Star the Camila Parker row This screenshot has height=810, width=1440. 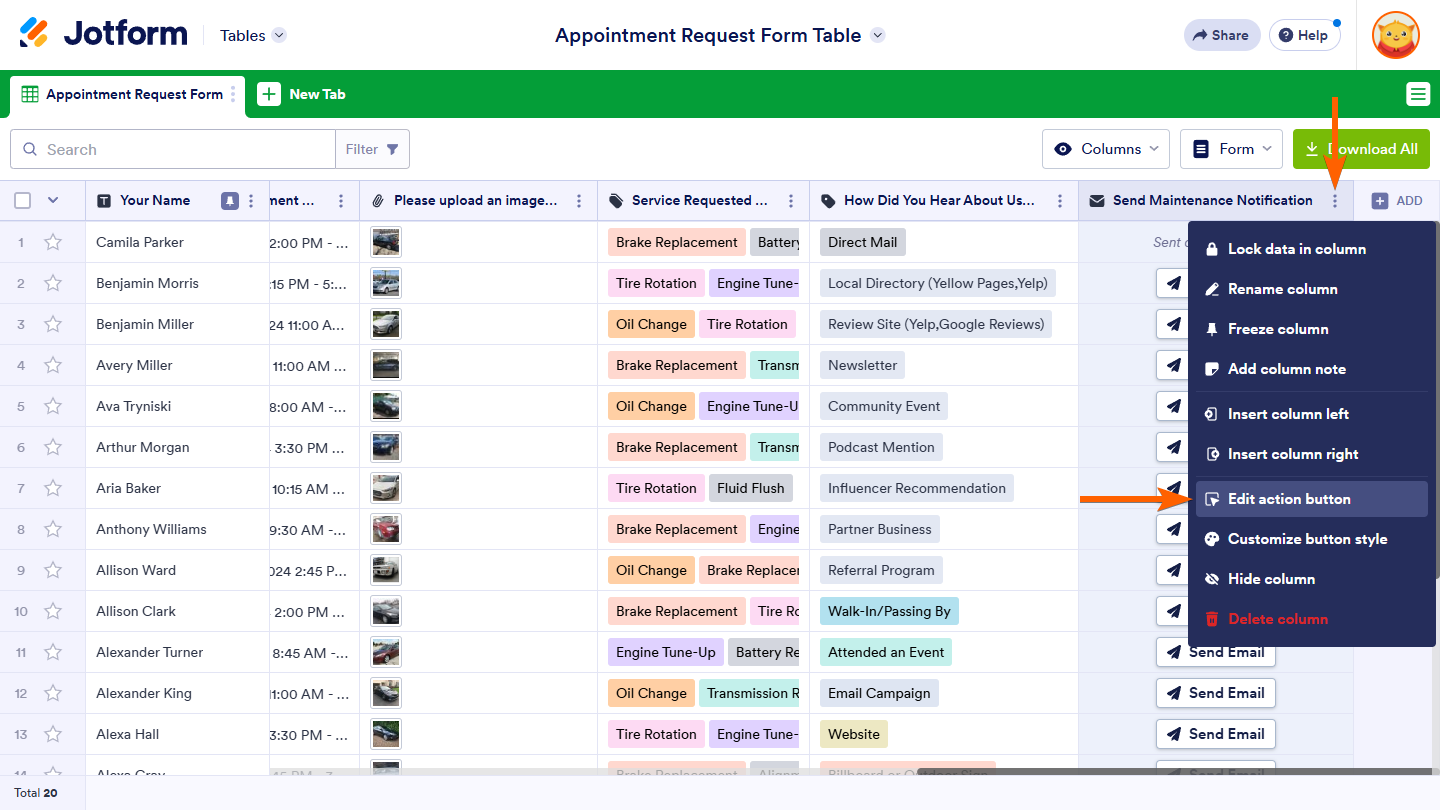(x=53, y=242)
